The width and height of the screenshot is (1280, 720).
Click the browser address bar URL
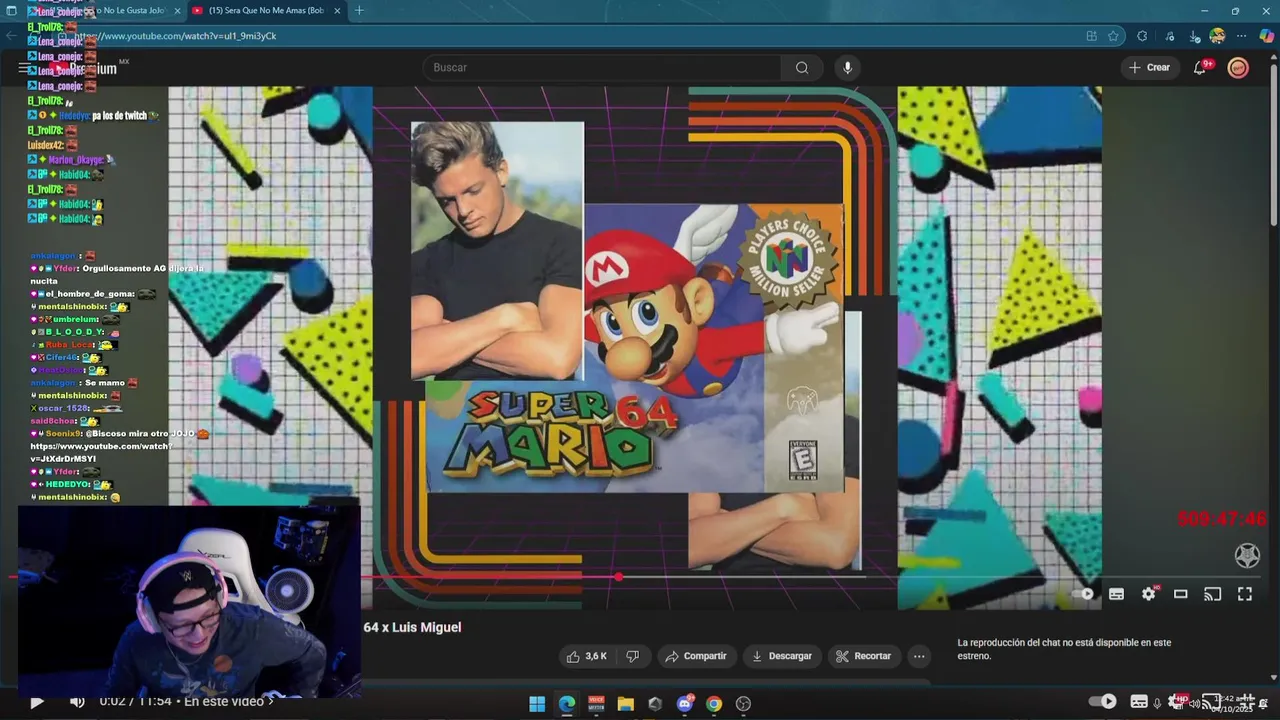point(175,36)
